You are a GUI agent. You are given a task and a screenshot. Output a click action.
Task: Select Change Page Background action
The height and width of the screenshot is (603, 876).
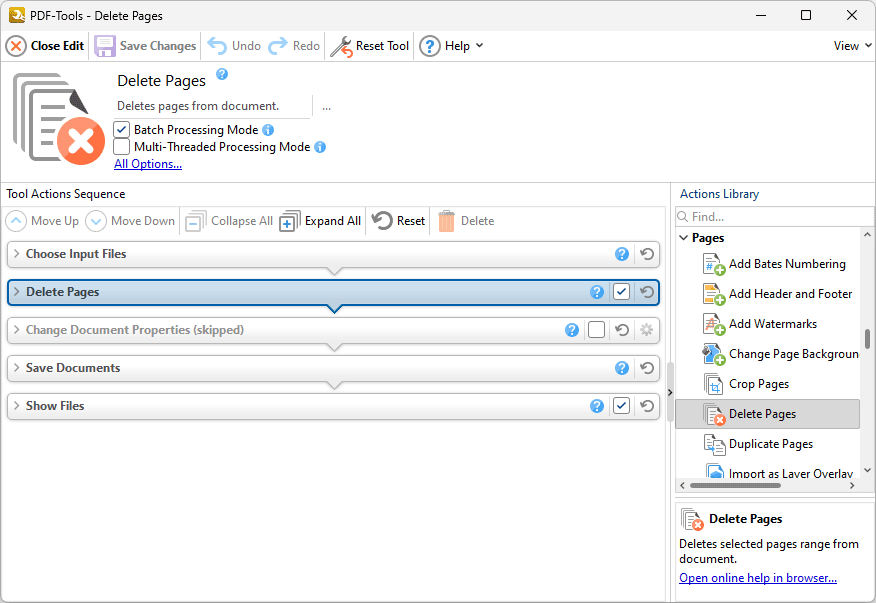[780, 354]
